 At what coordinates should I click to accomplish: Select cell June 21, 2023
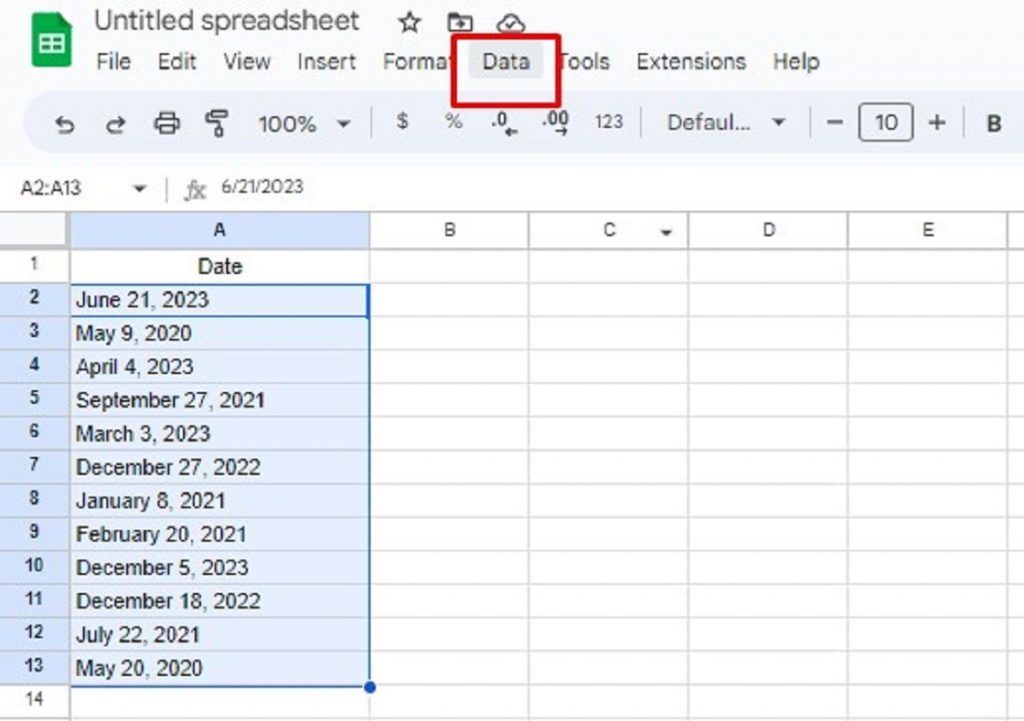pos(219,300)
